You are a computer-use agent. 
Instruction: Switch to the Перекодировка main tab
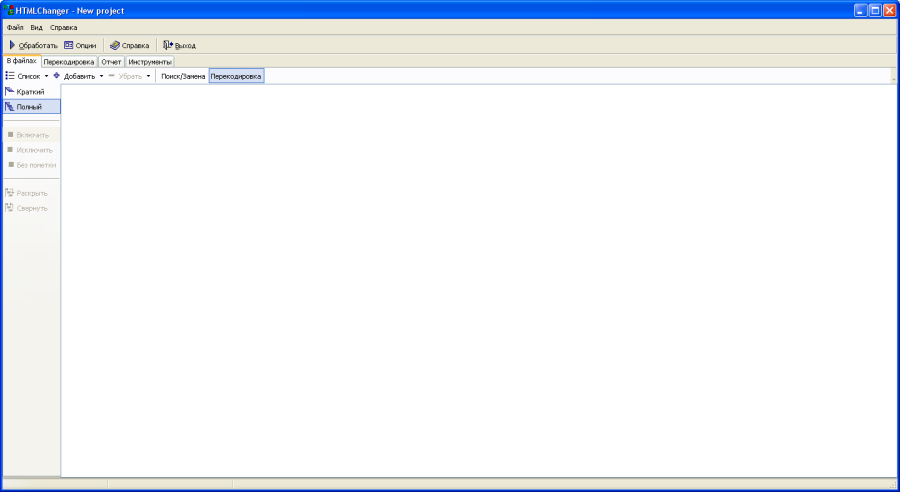click(69, 62)
